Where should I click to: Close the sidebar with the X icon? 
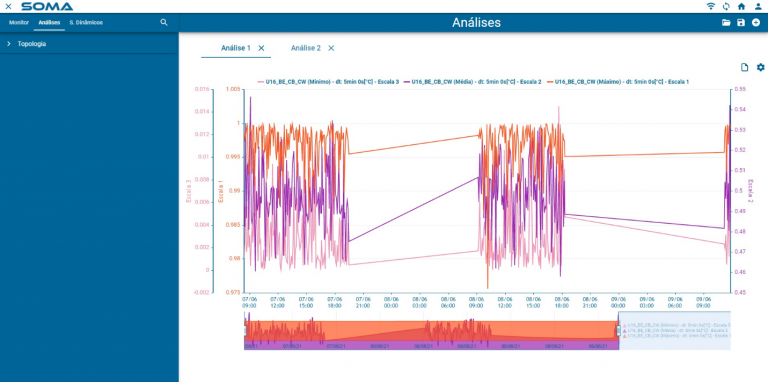8,6
